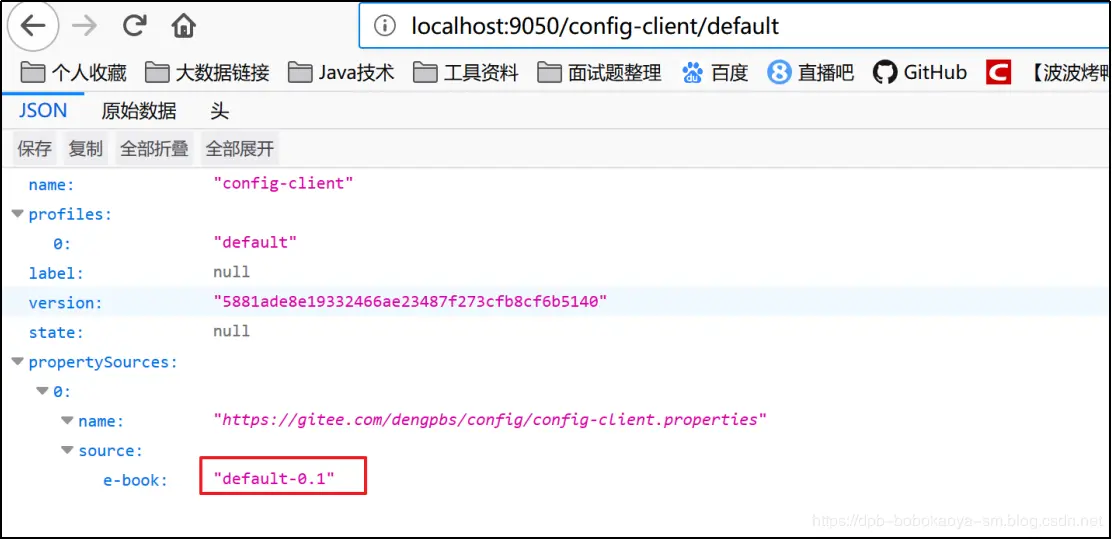This screenshot has width=1112, height=539.
Task: Open the GitHub bookmark
Action: [x=920, y=72]
